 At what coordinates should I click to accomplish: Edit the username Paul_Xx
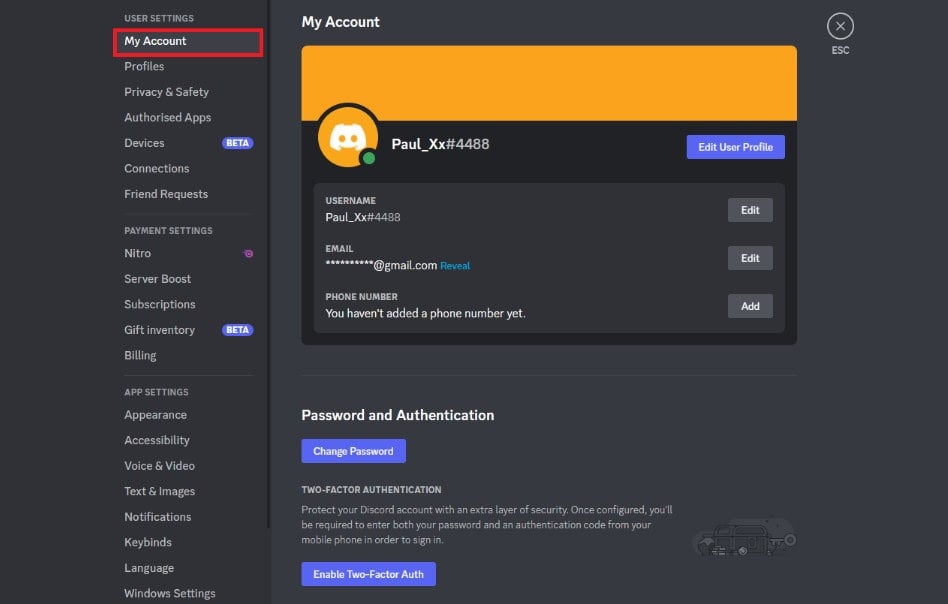tap(750, 210)
